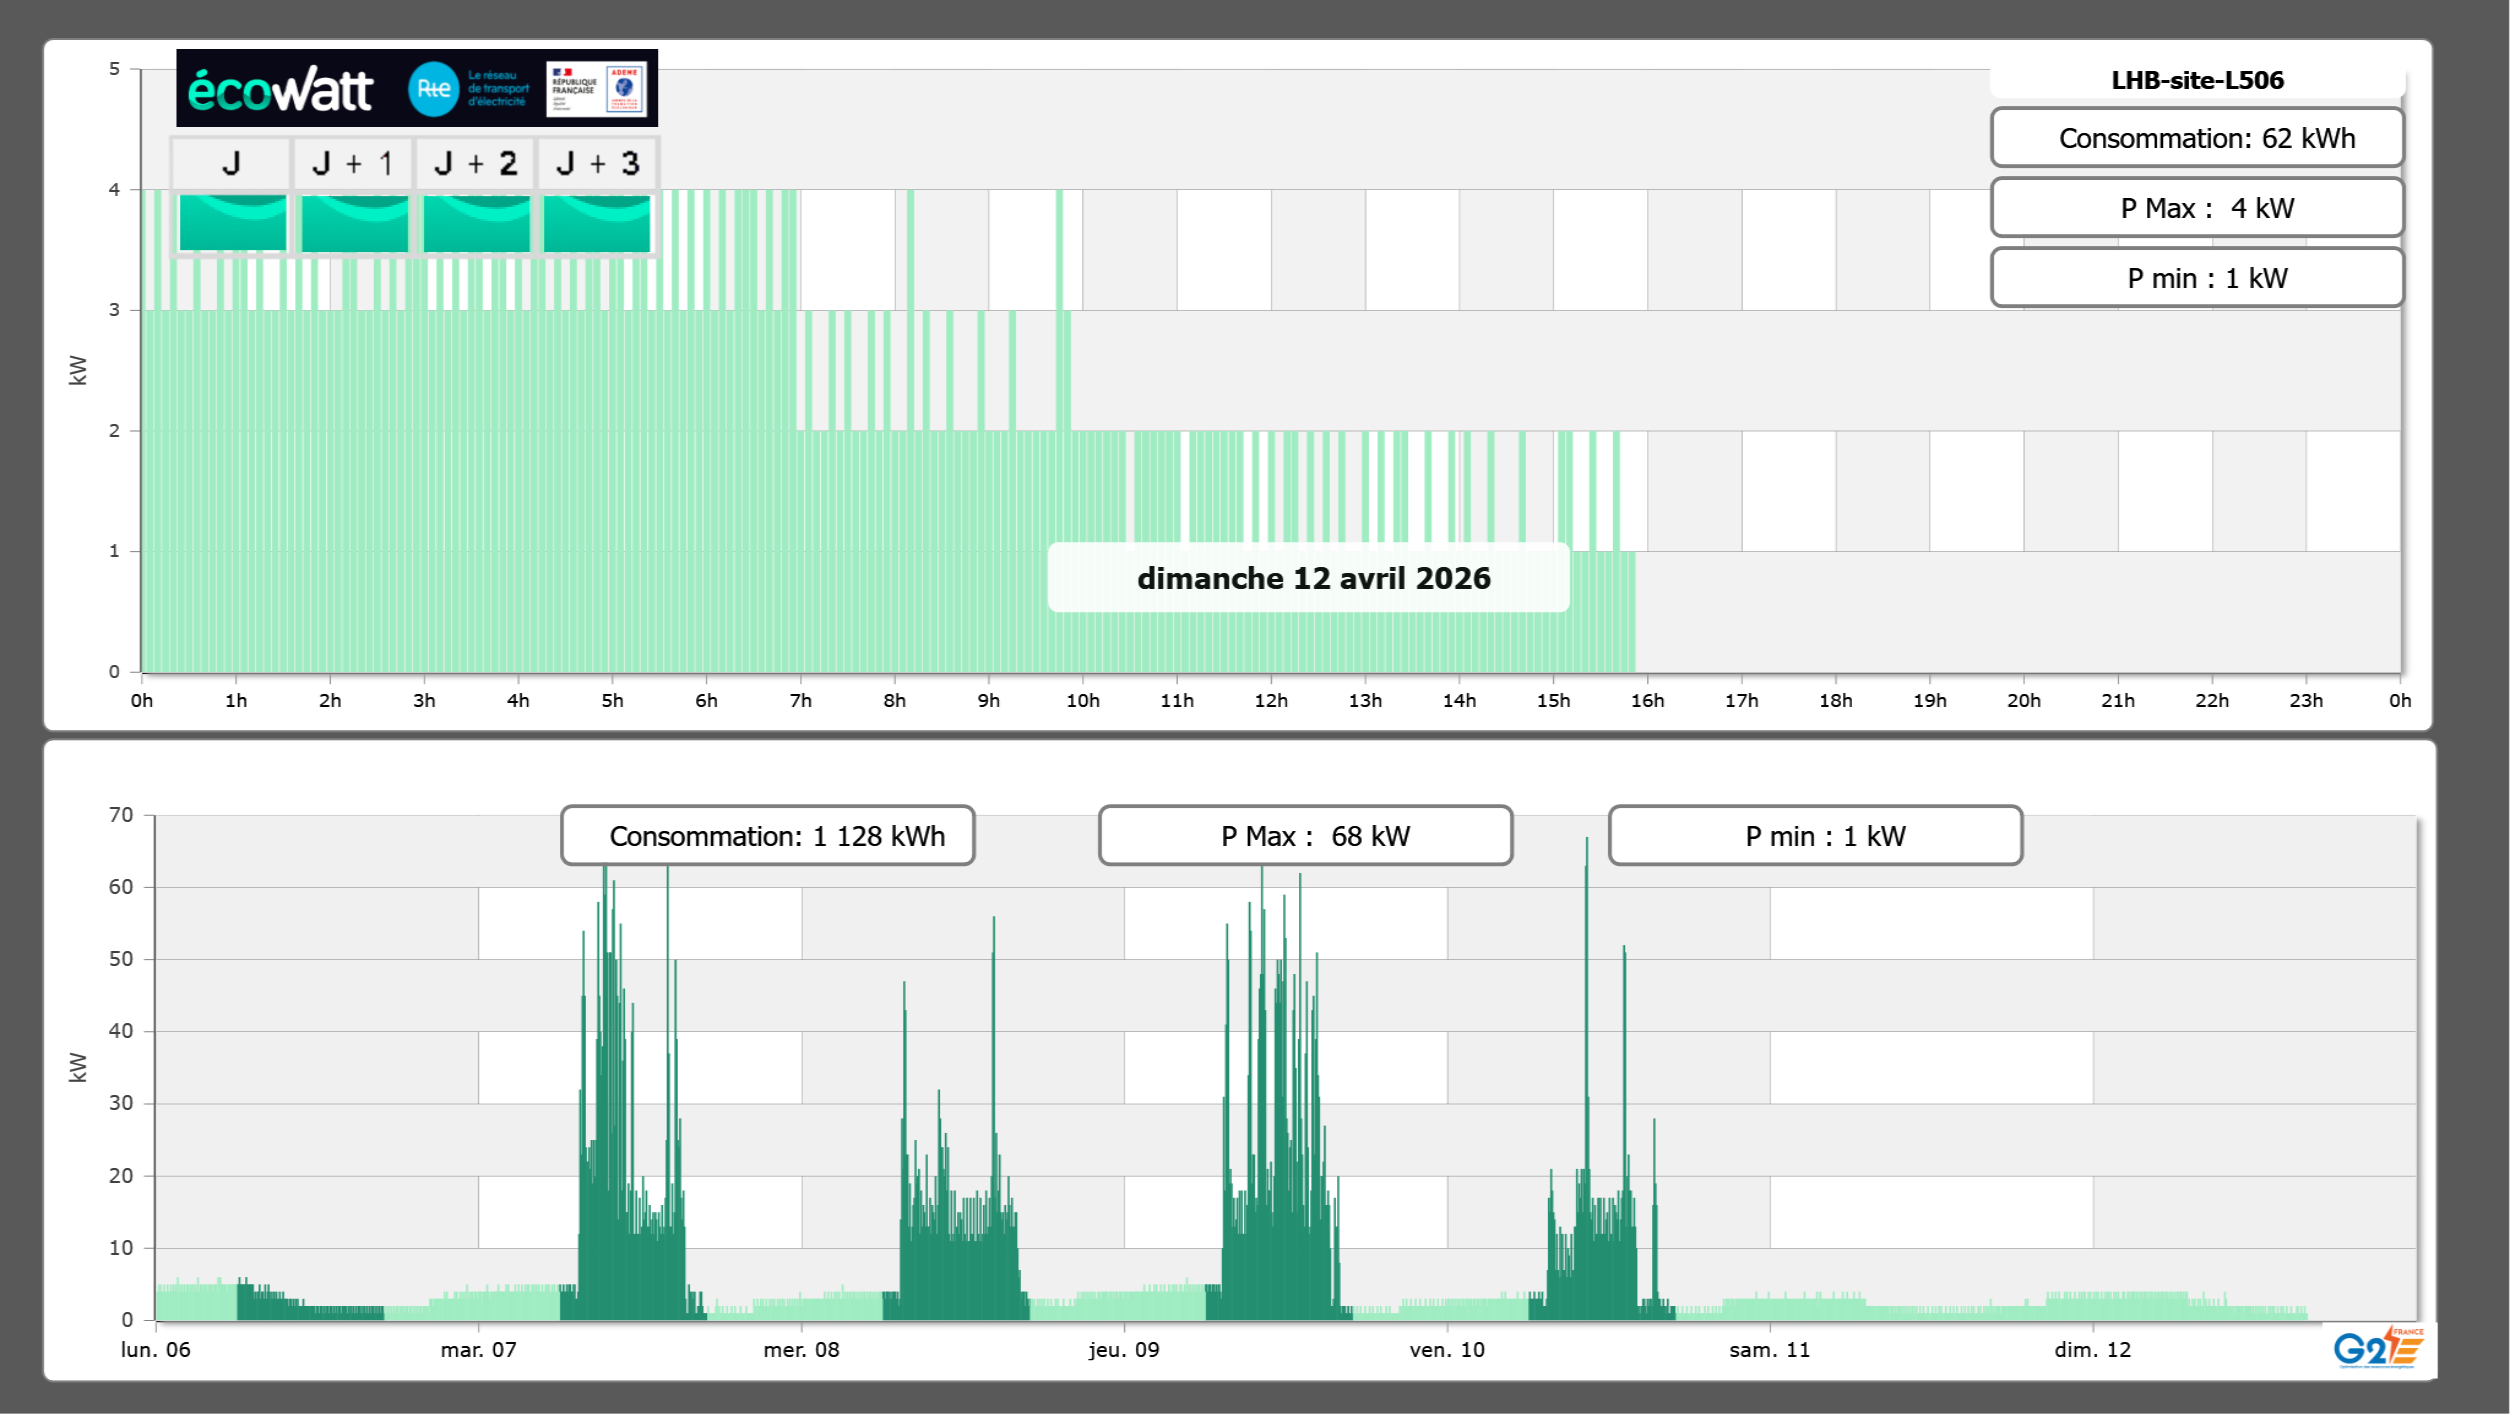Click the jeu. 09 axis marker

(x=1124, y=1349)
